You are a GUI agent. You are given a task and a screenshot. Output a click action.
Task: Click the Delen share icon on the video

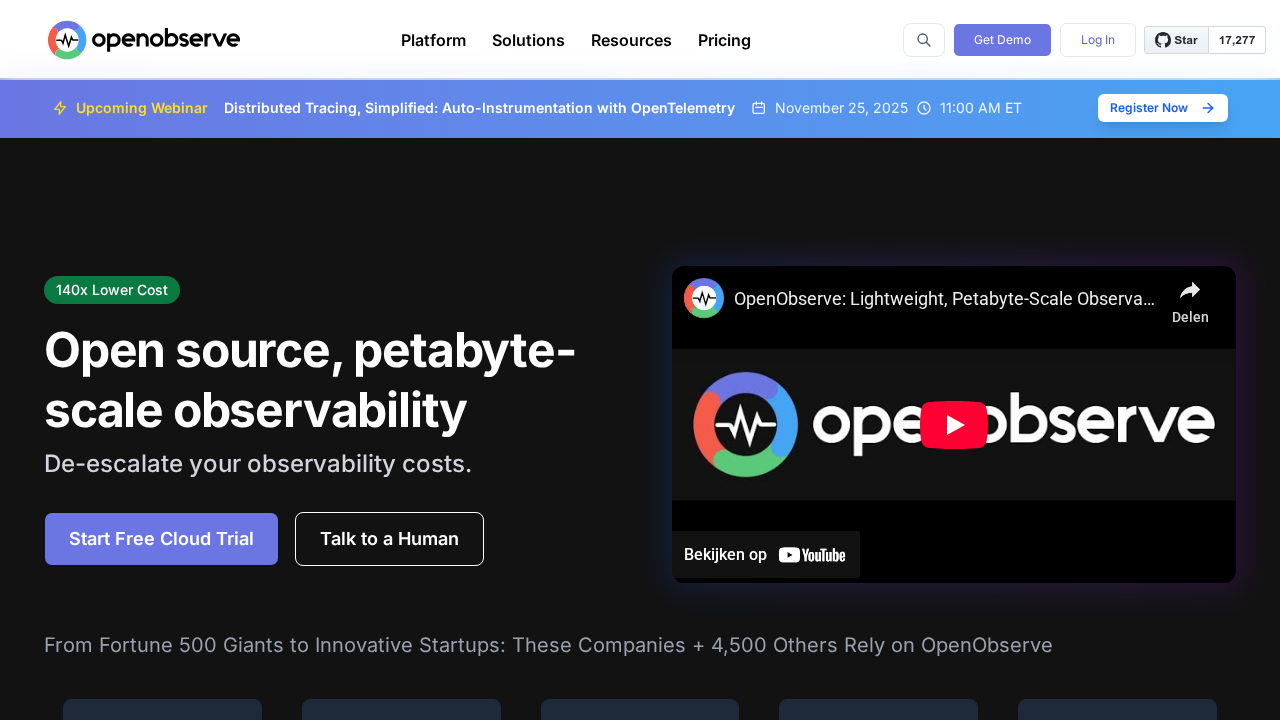1189,290
